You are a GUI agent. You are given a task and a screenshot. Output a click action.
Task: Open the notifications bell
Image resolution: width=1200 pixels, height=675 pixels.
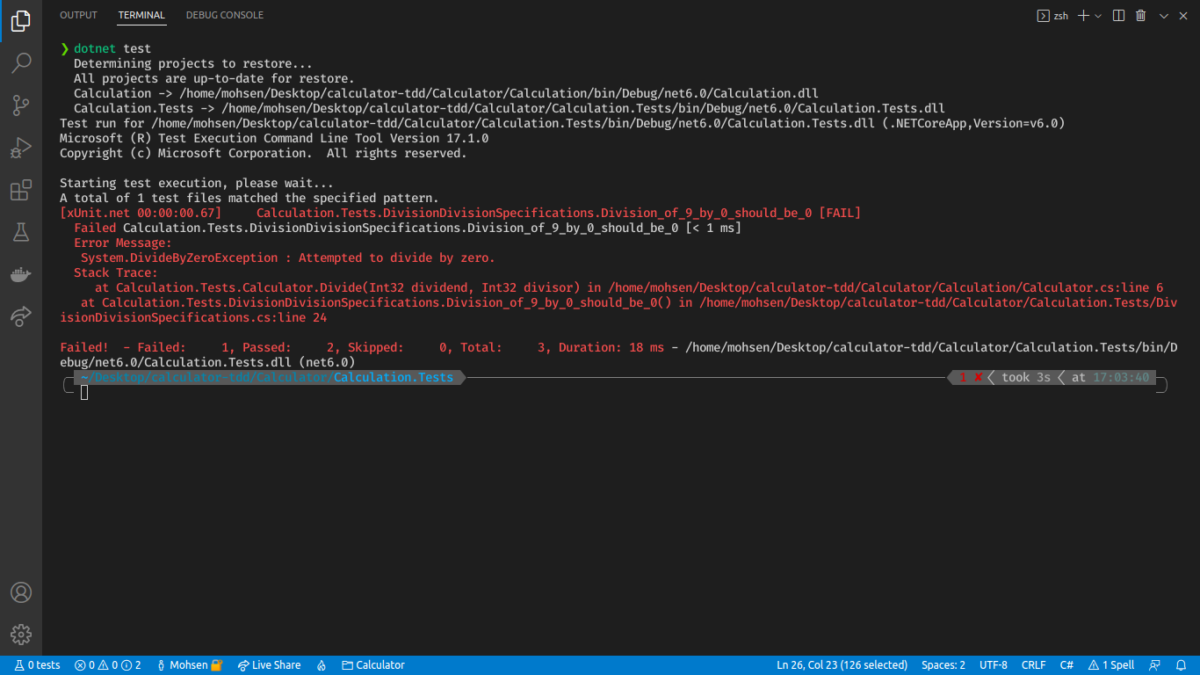click(x=1181, y=665)
